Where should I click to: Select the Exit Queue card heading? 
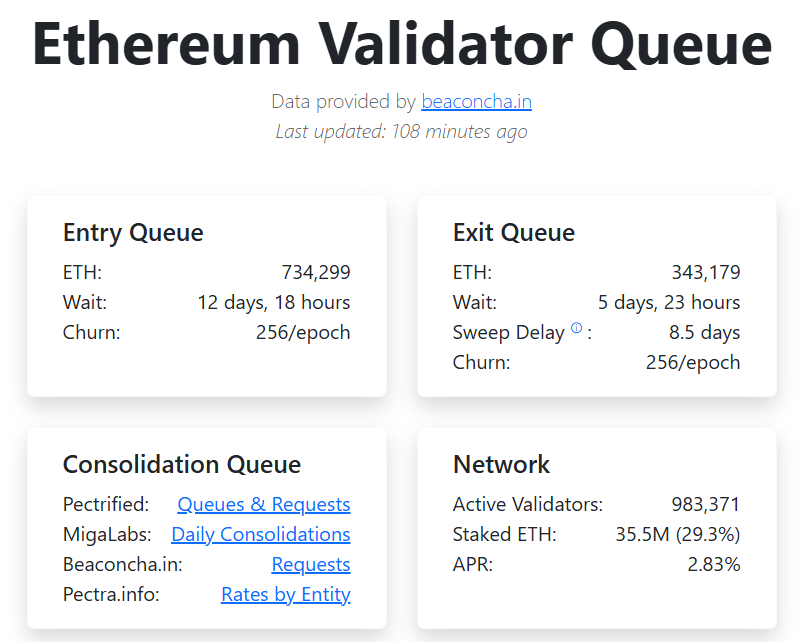tap(514, 233)
